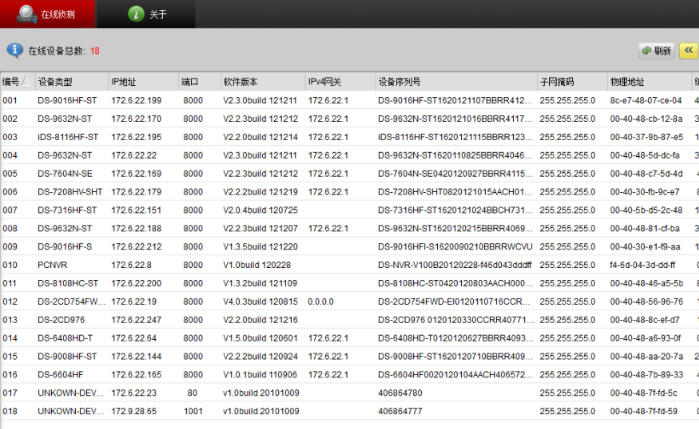The height and width of the screenshot is (429, 699).
Task: Click gateway value 0.0.0.0
Action: pyautogui.click(x=321, y=301)
